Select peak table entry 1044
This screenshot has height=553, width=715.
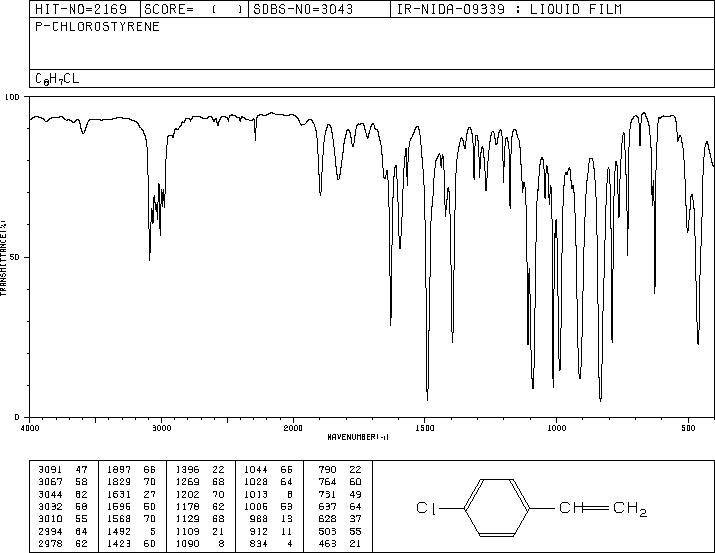[x=255, y=470]
